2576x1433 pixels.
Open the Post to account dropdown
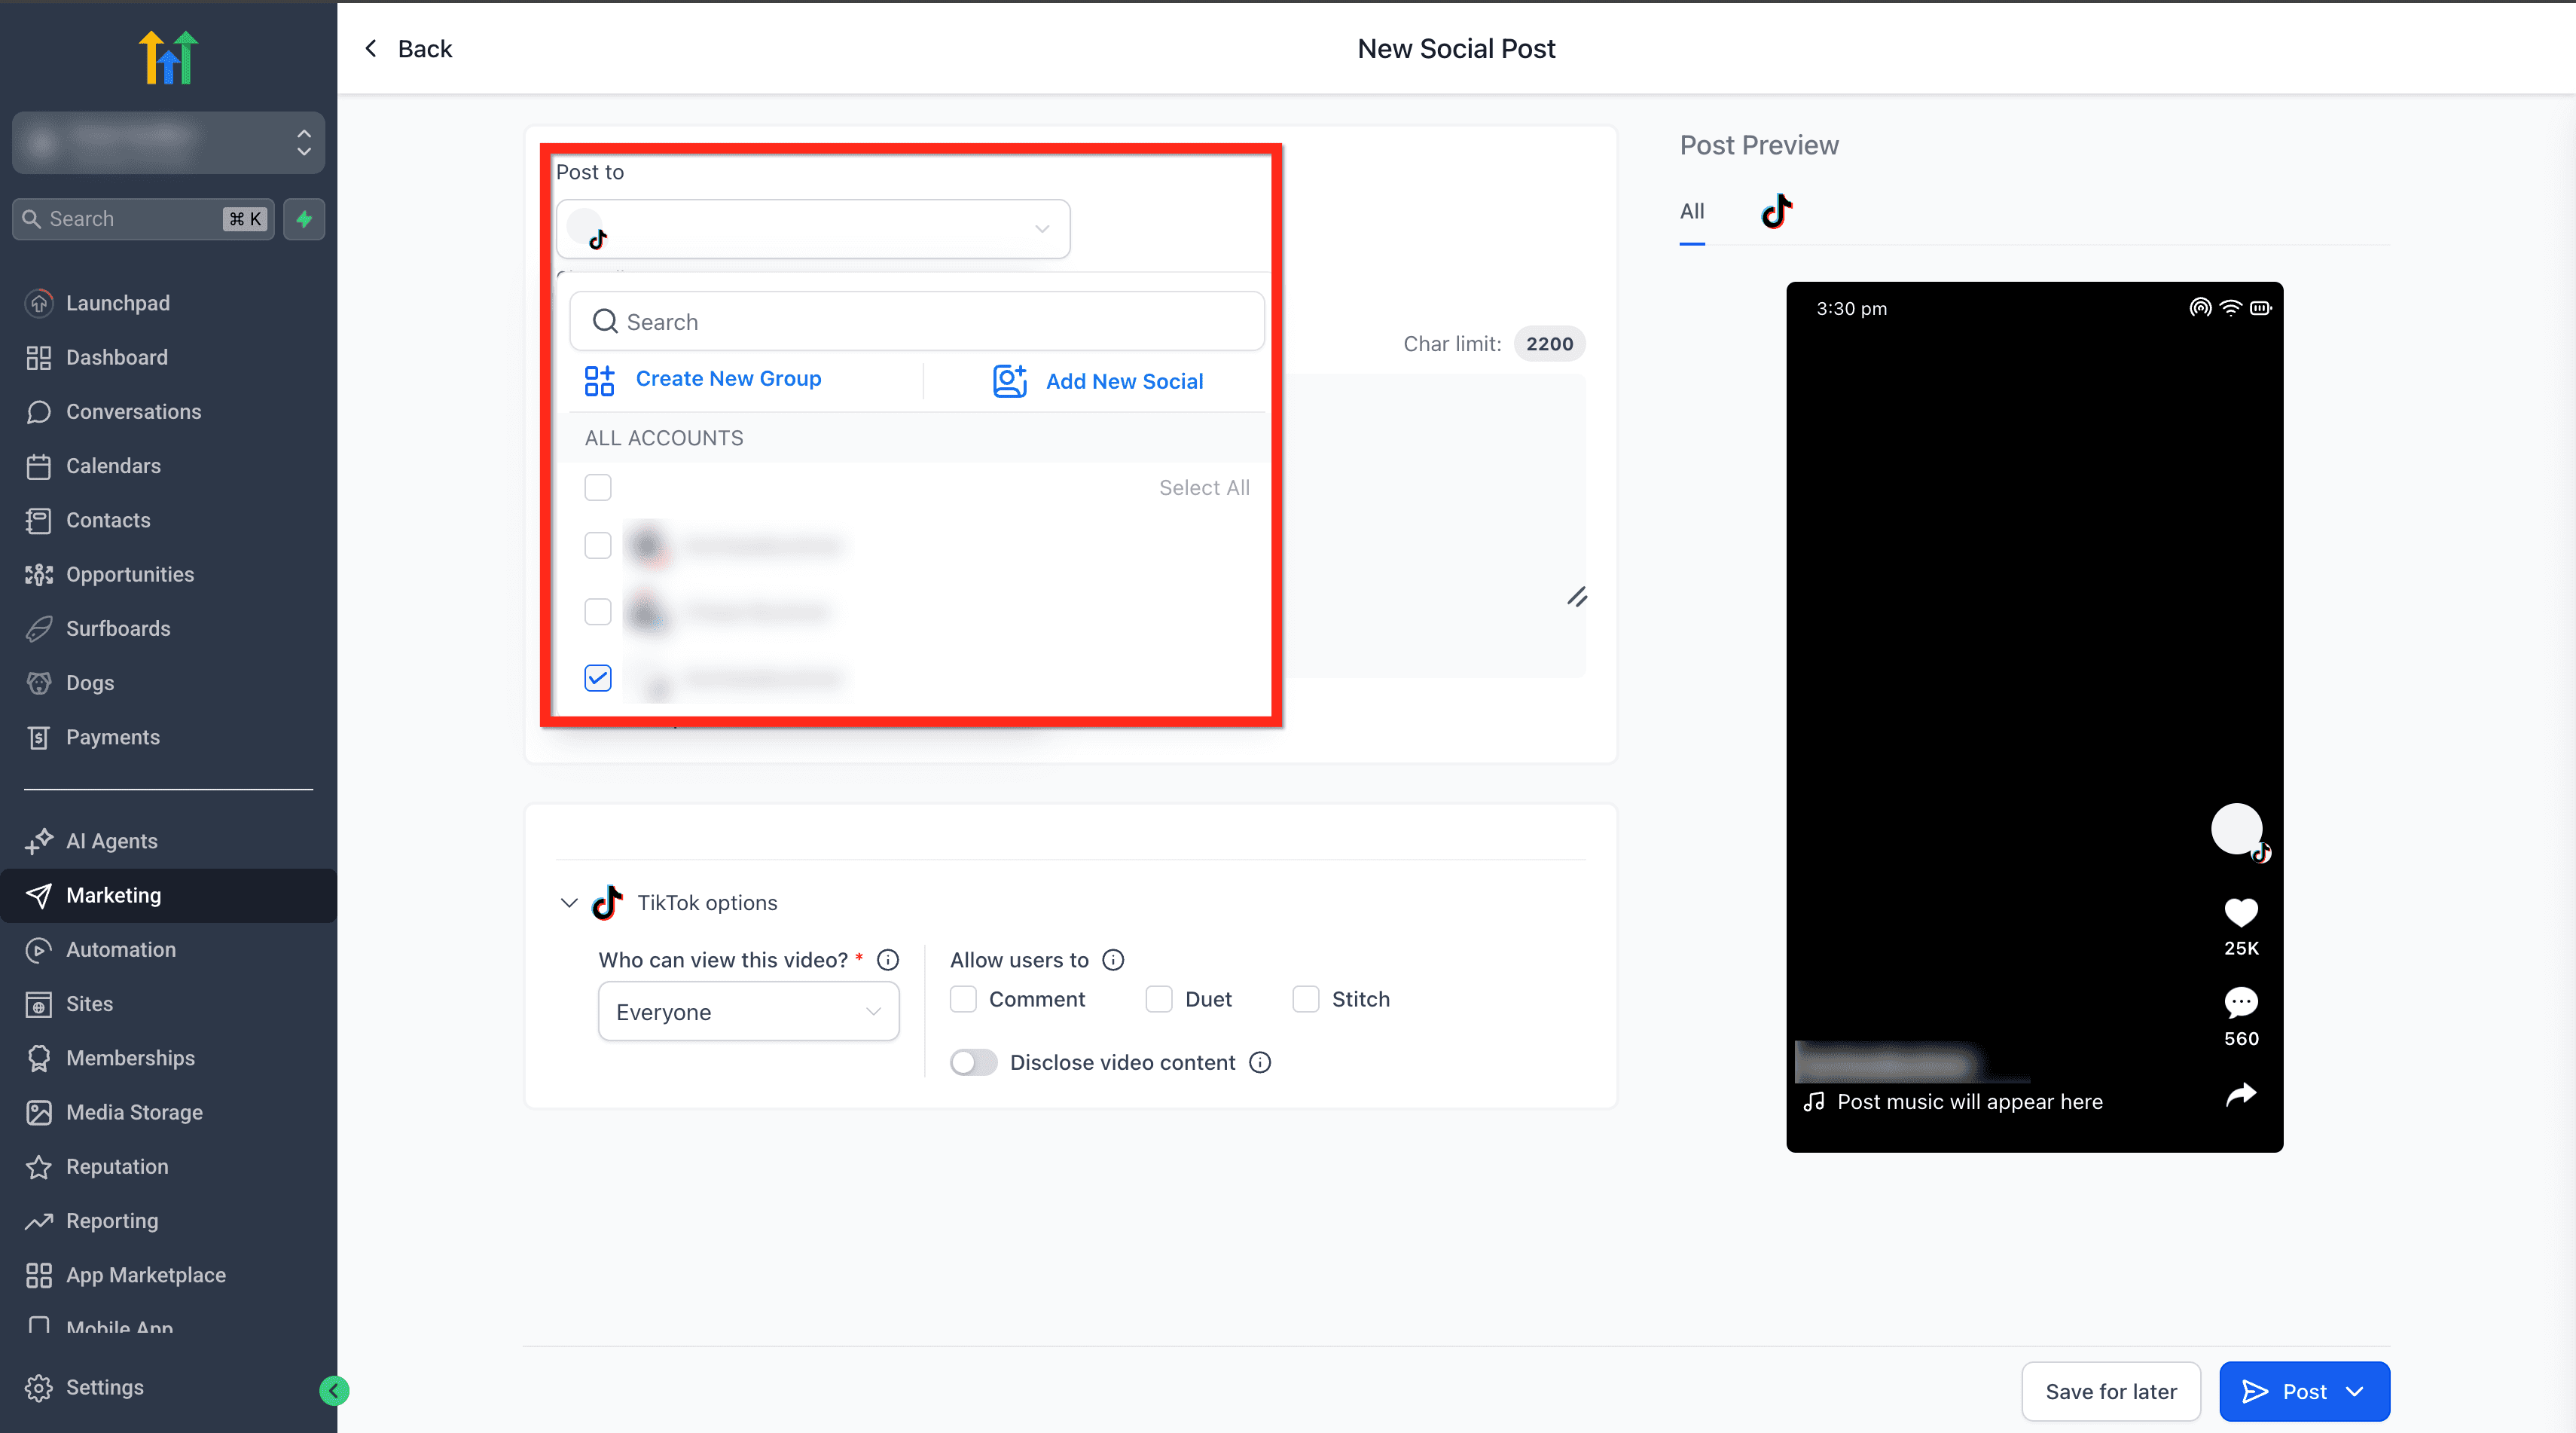tap(813, 229)
